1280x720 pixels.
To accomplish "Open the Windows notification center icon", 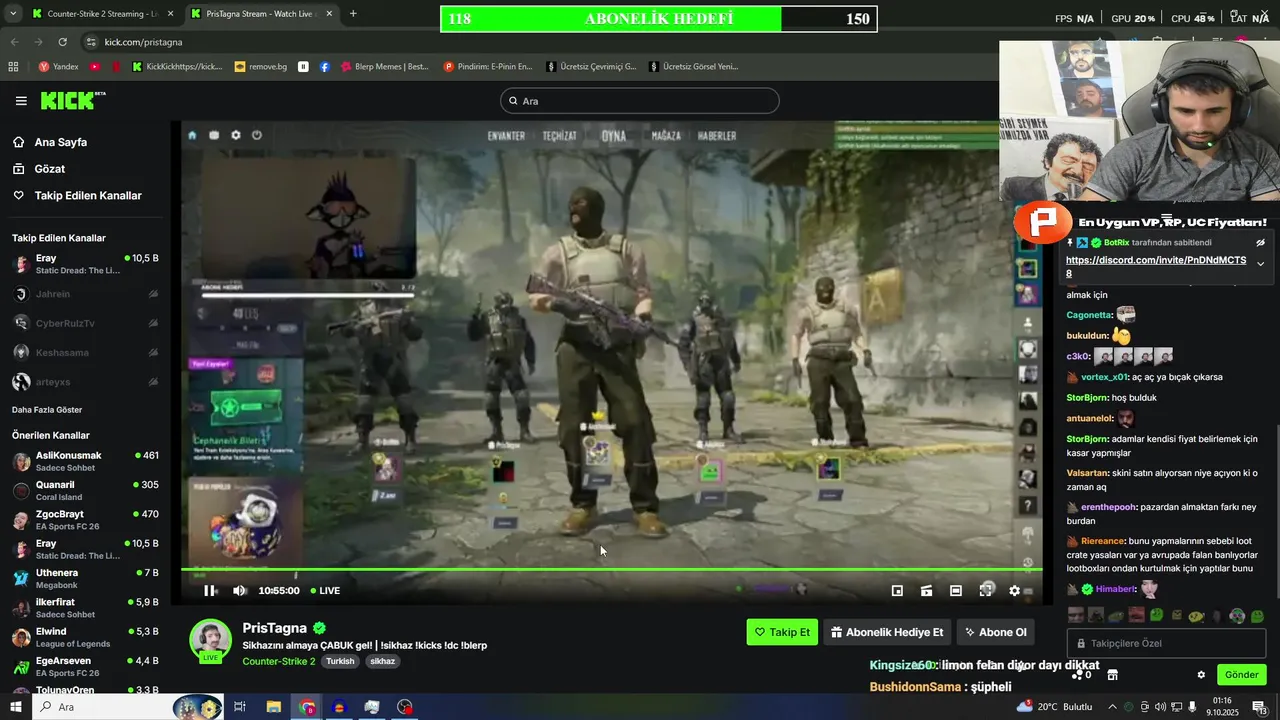I will point(1260,707).
